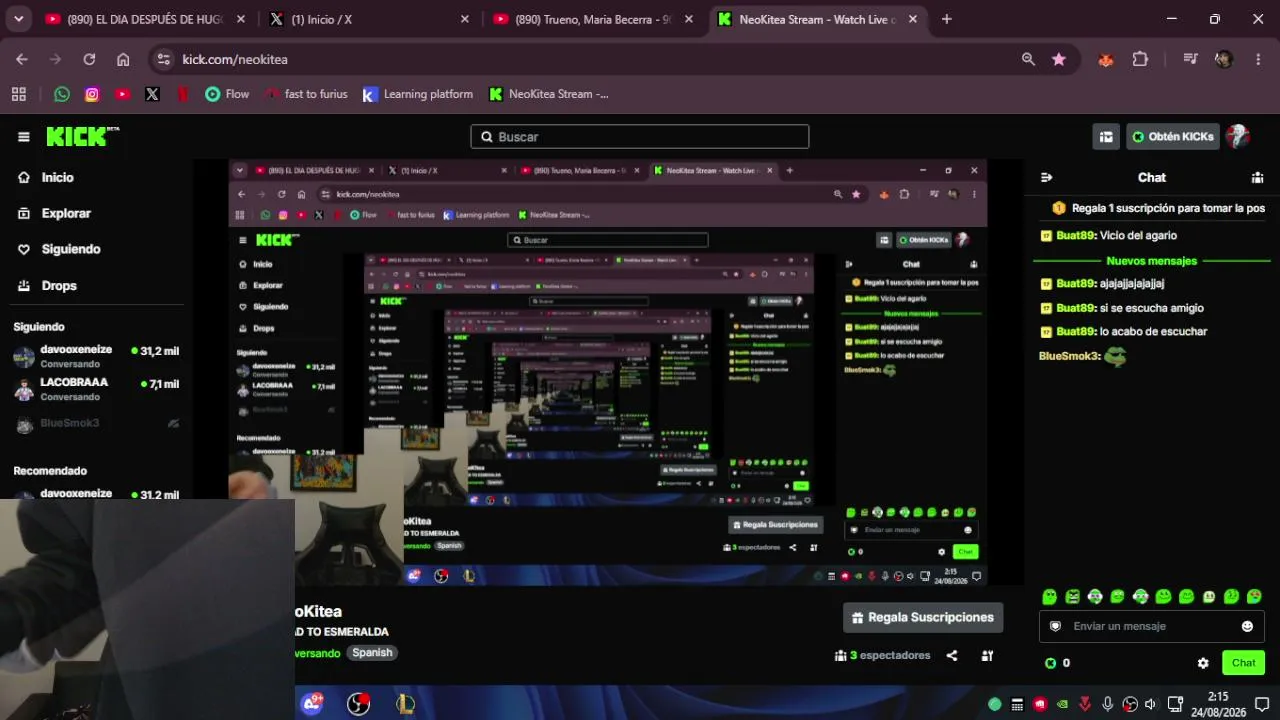Open the X bookmark icon
Image resolution: width=1280 pixels, height=720 pixels.
coord(152,94)
